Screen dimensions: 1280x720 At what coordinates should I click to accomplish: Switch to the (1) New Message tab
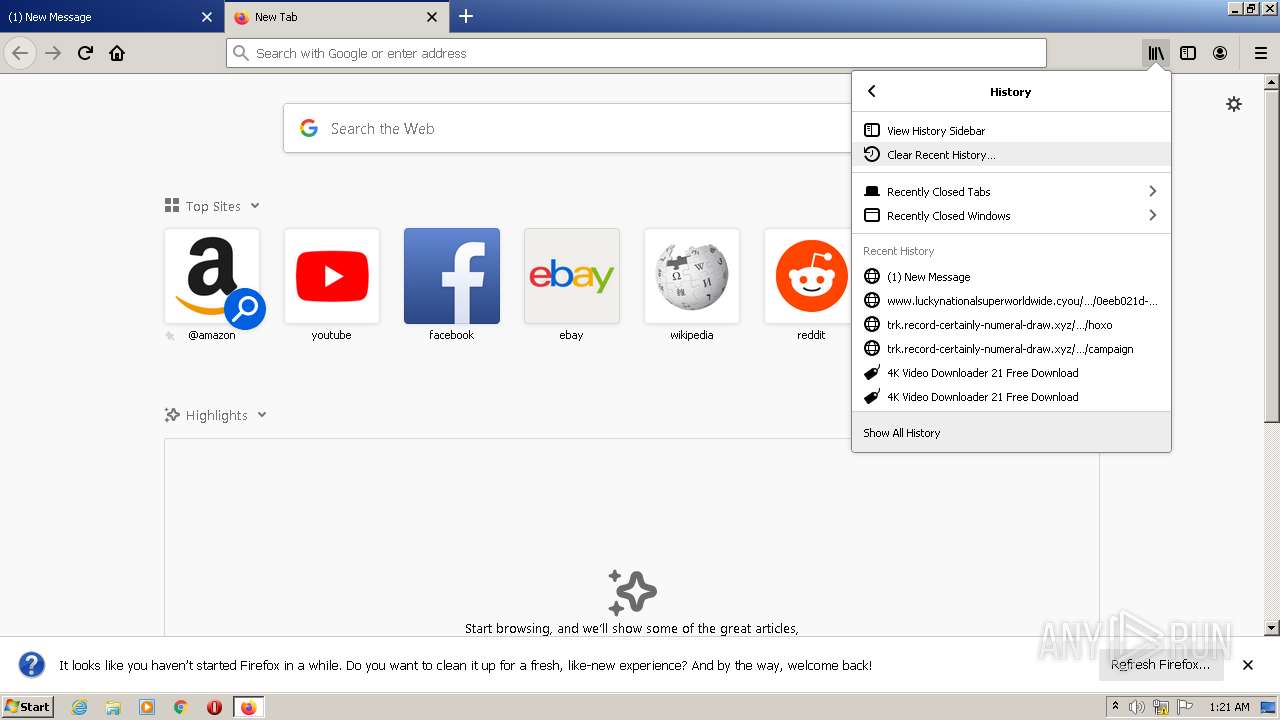(x=111, y=17)
